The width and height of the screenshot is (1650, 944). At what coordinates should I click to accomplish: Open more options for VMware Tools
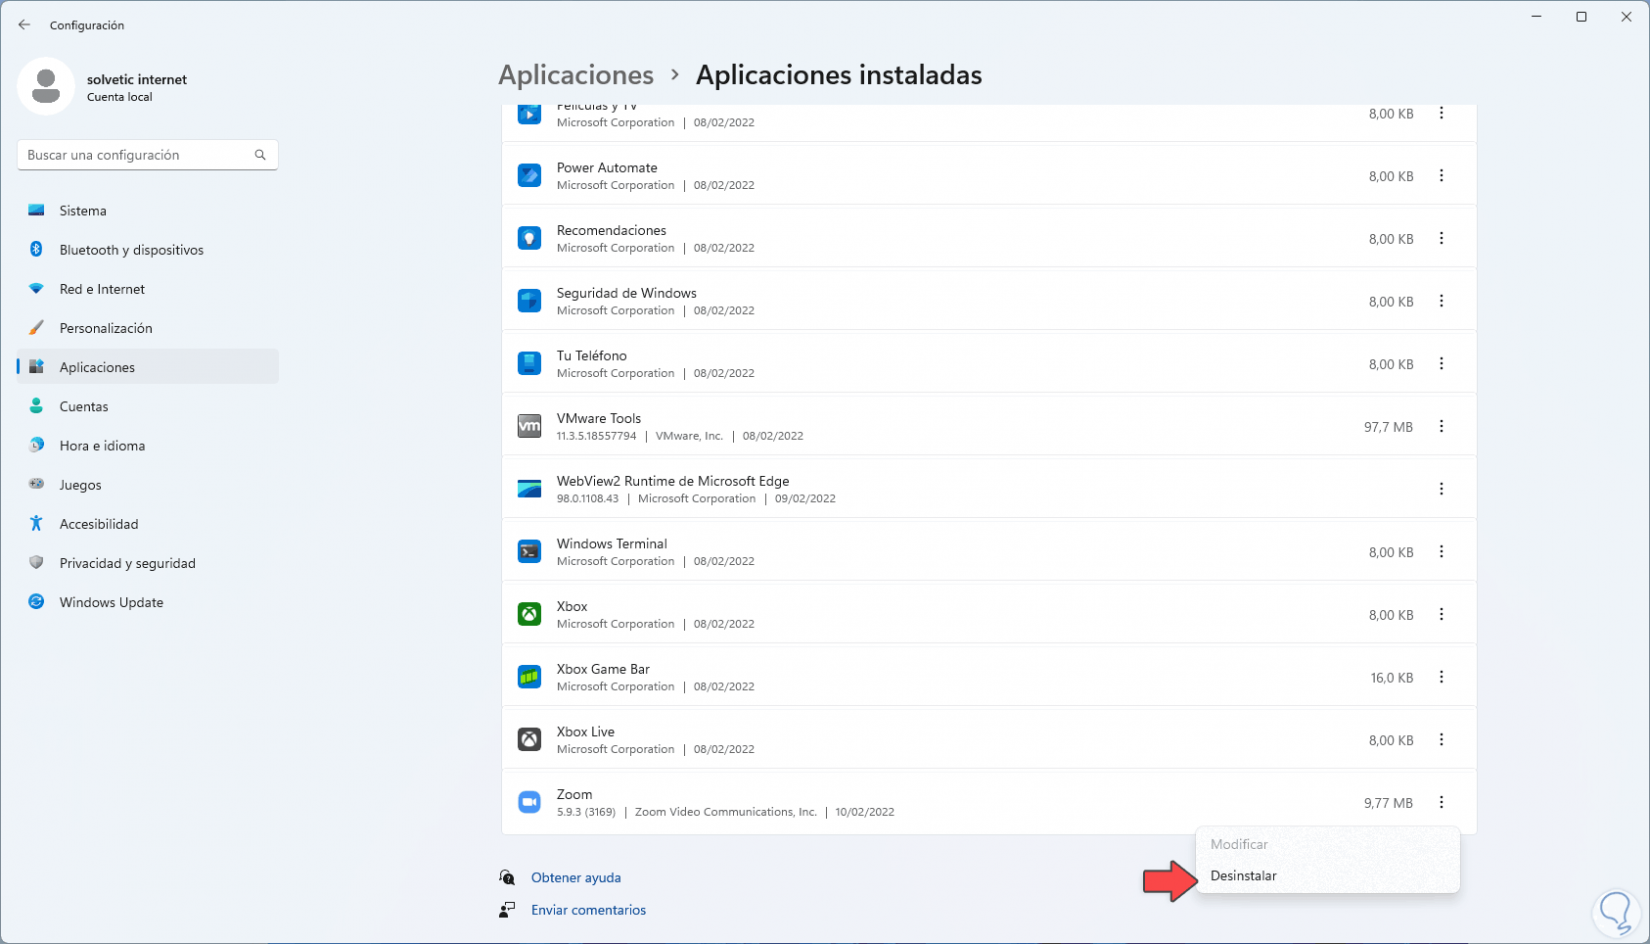[1441, 426]
